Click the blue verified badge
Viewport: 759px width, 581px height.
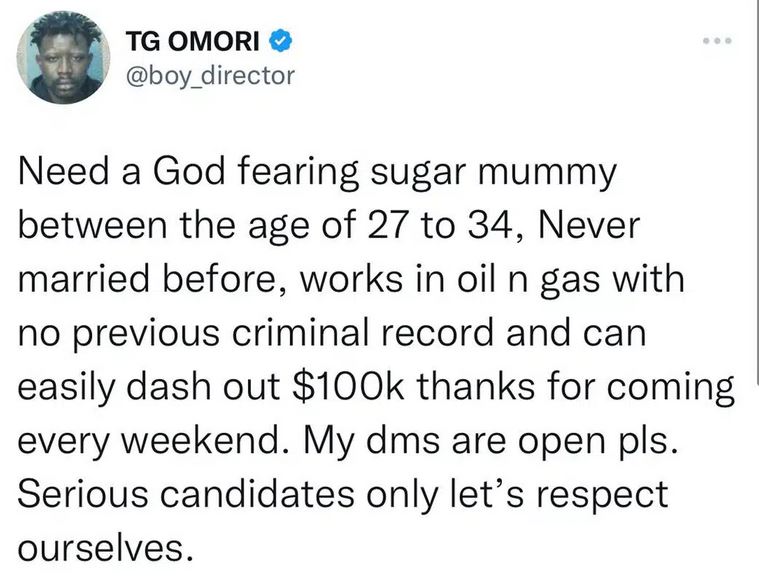click(282, 42)
